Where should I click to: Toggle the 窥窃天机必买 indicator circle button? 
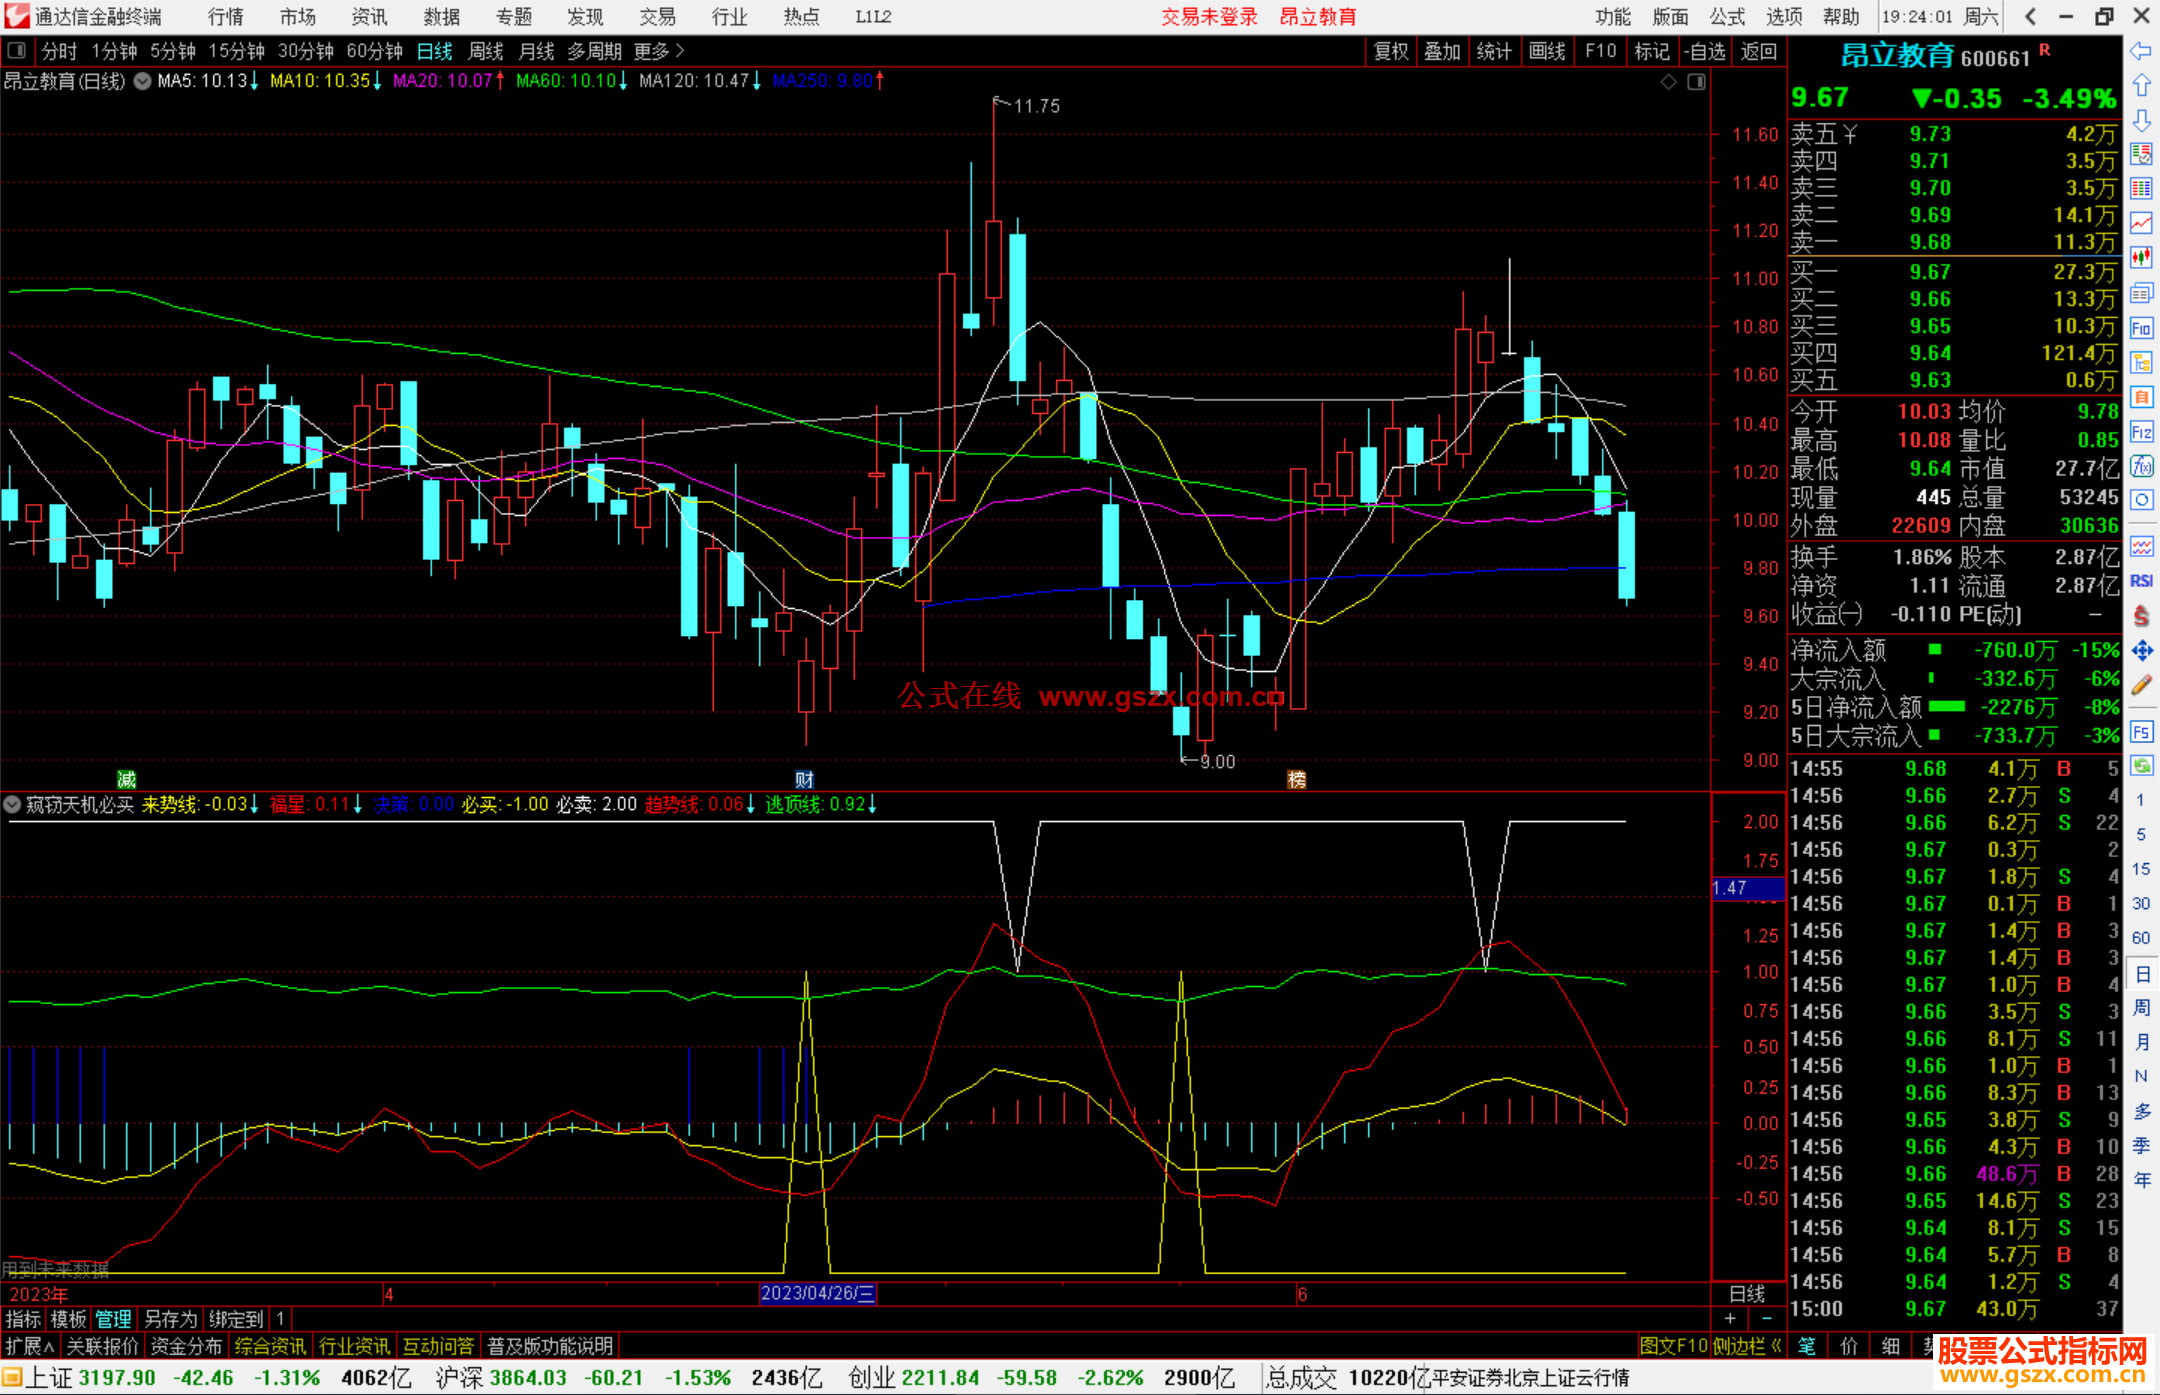pyautogui.click(x=12, y=804)
